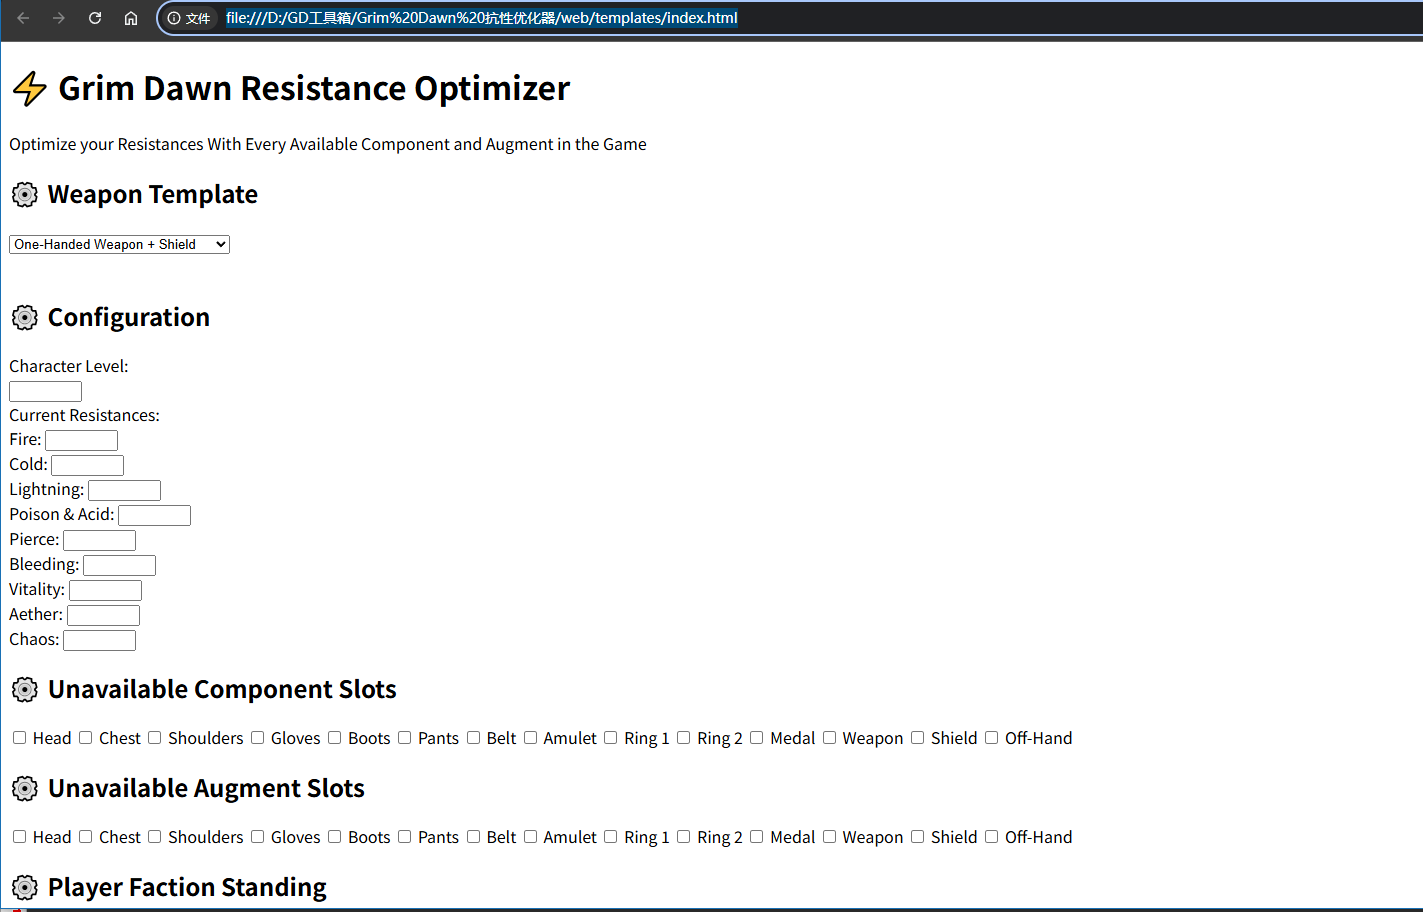Image resolution: width=1423 pixels, height=912 pixels.
Task: Focus the Chaos resistance field
Action: [99, 640]
